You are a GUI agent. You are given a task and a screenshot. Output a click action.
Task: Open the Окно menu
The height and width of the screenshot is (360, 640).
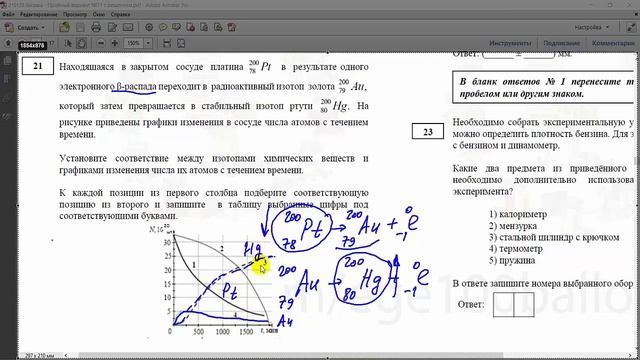[98, 14]
